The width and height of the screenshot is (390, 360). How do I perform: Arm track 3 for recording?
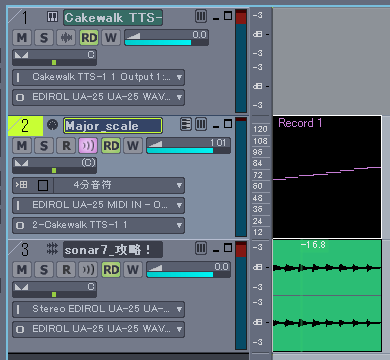(x=66, y=269)
